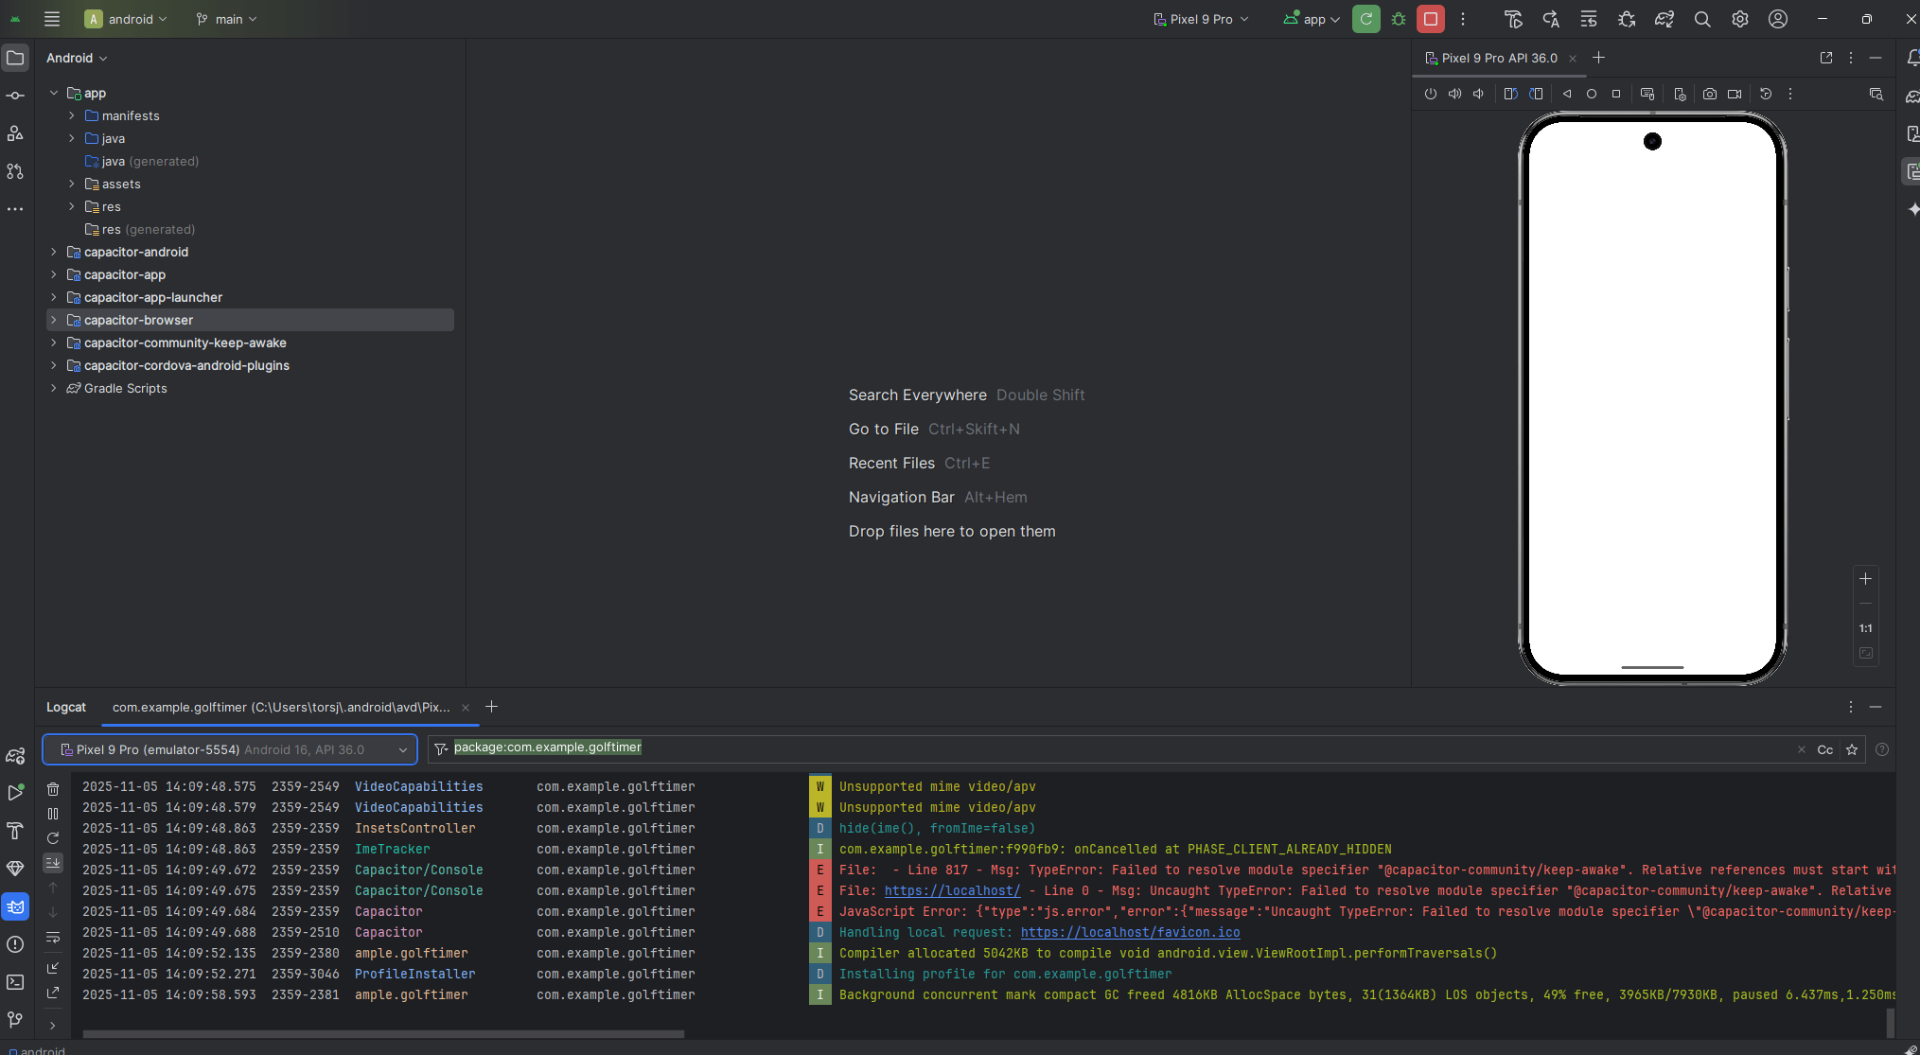The image size is (1920, 1055).
Task: Rotate the emulator left
Action: [x=1510, y=94]
